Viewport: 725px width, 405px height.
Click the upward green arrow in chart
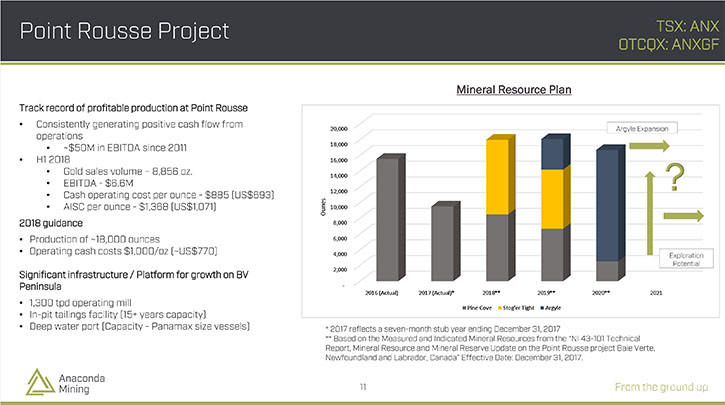(x=650, y=213)
